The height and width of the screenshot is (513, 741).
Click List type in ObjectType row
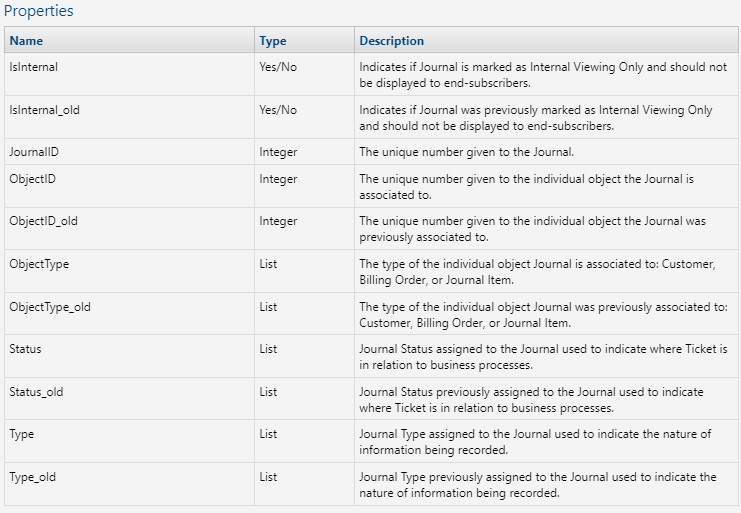(x=268, y=264)
